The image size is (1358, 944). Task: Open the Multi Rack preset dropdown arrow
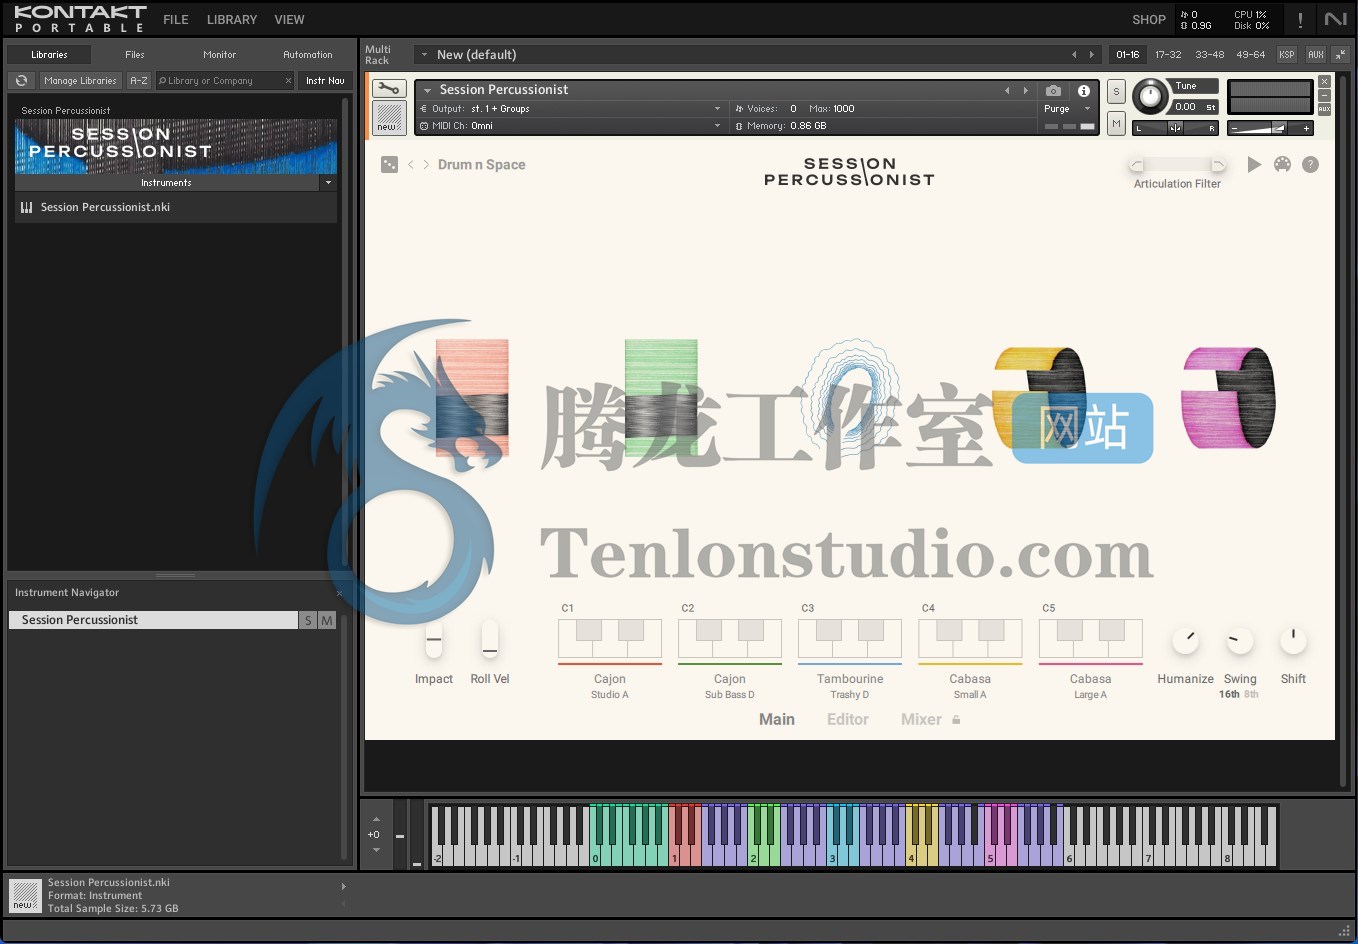[x=424, y=55]
